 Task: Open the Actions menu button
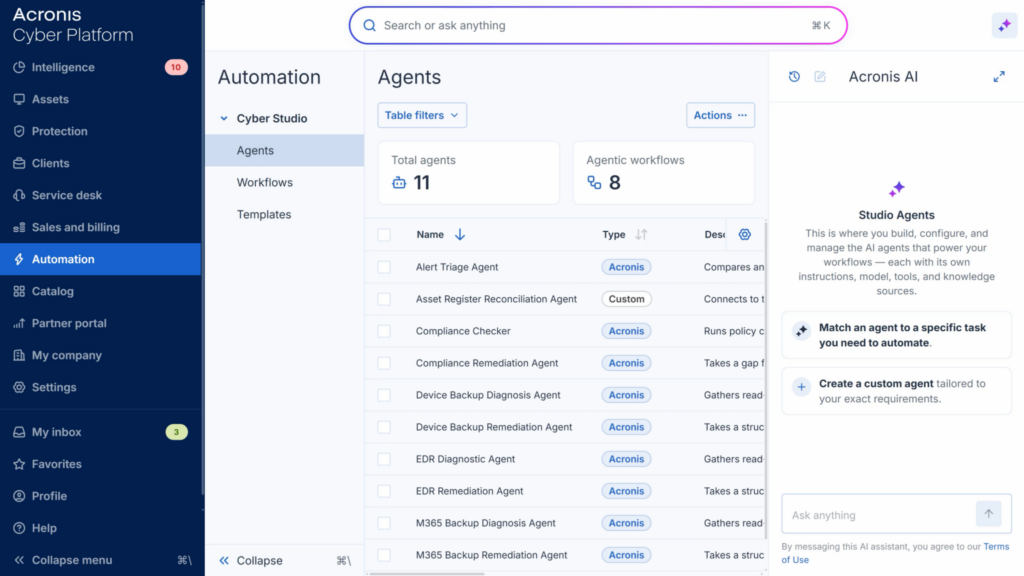720,115
